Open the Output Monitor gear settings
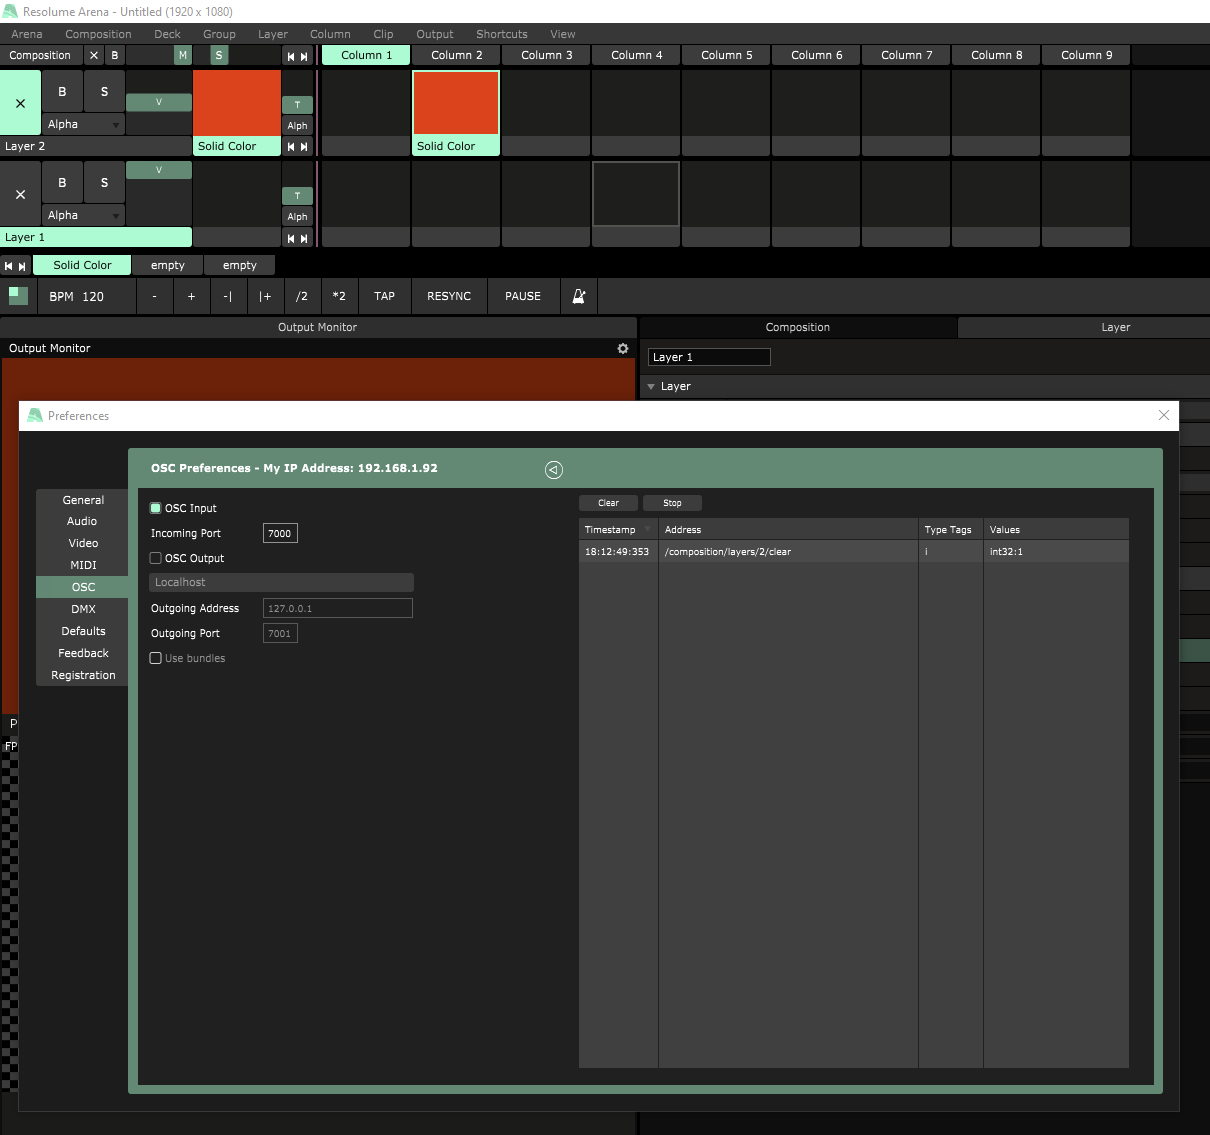The image size is (1210, 1135). pyautogui.click(x=623, y=348)
